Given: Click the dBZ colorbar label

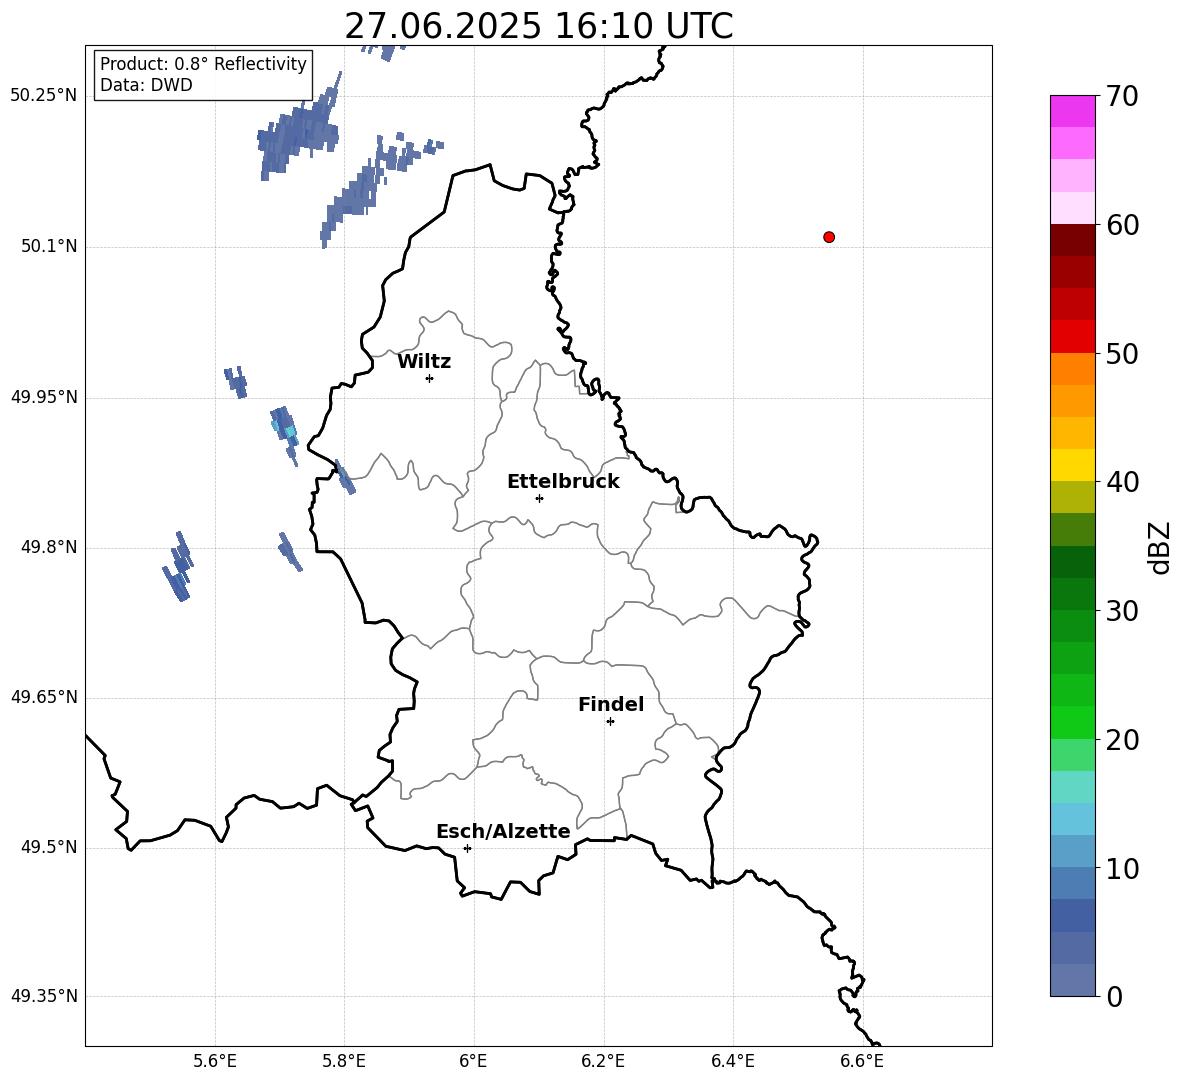Looking at the screenshot, I should [1159, 548].
